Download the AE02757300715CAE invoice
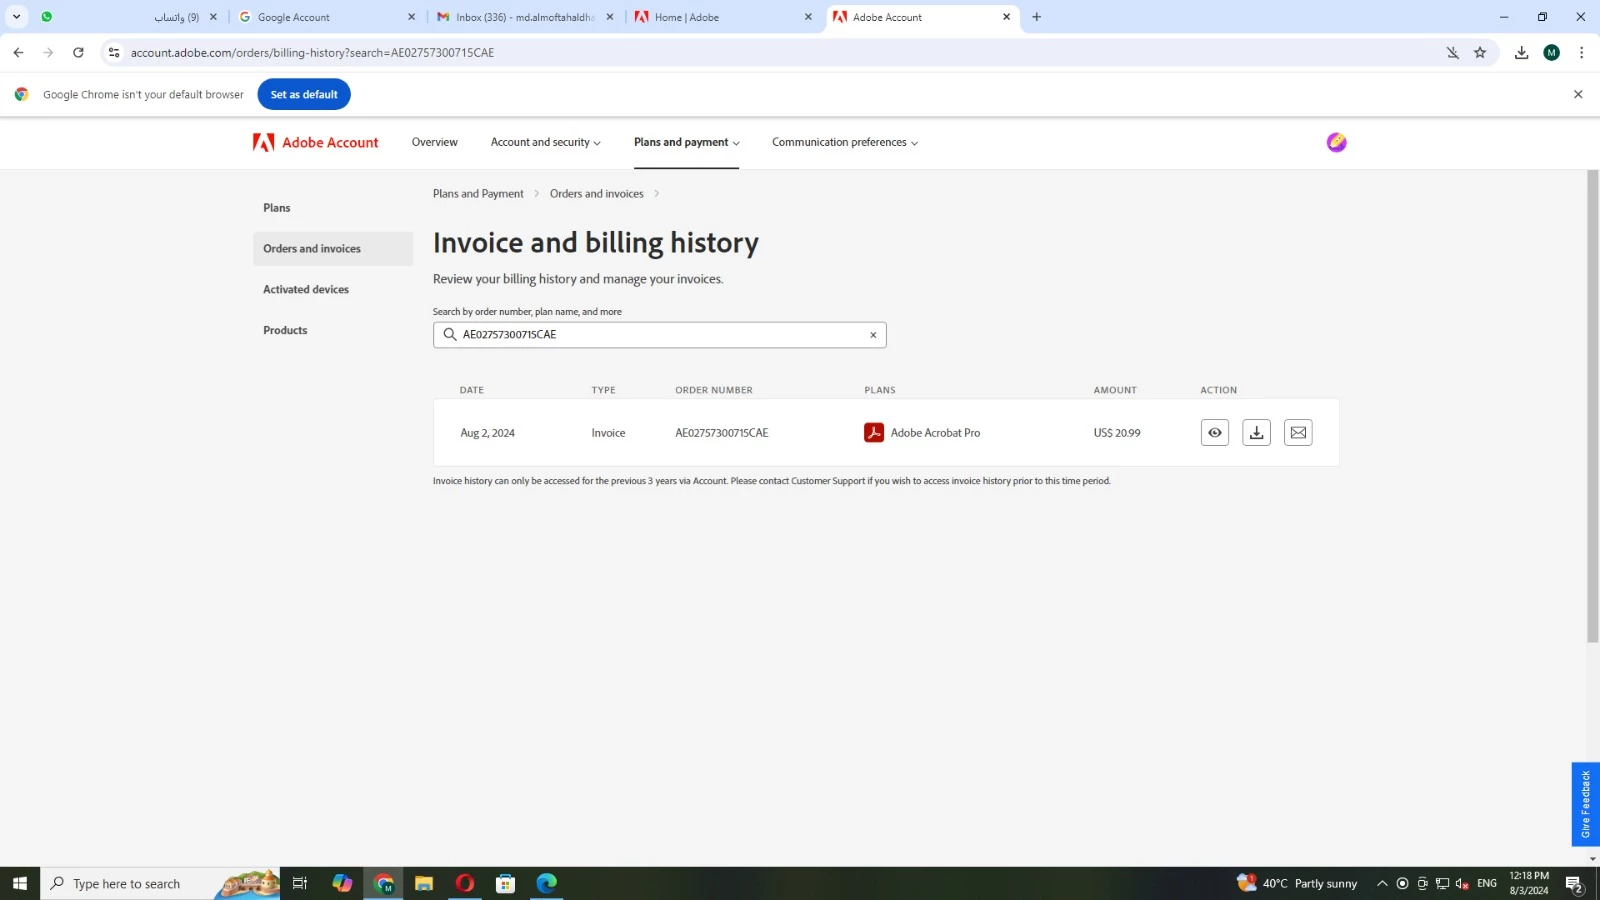 [x=1256, y=433]
